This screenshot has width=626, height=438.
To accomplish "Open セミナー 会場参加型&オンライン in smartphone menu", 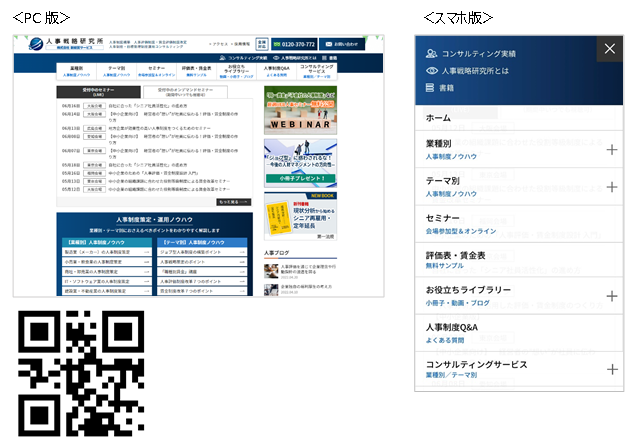I will 519,224.
